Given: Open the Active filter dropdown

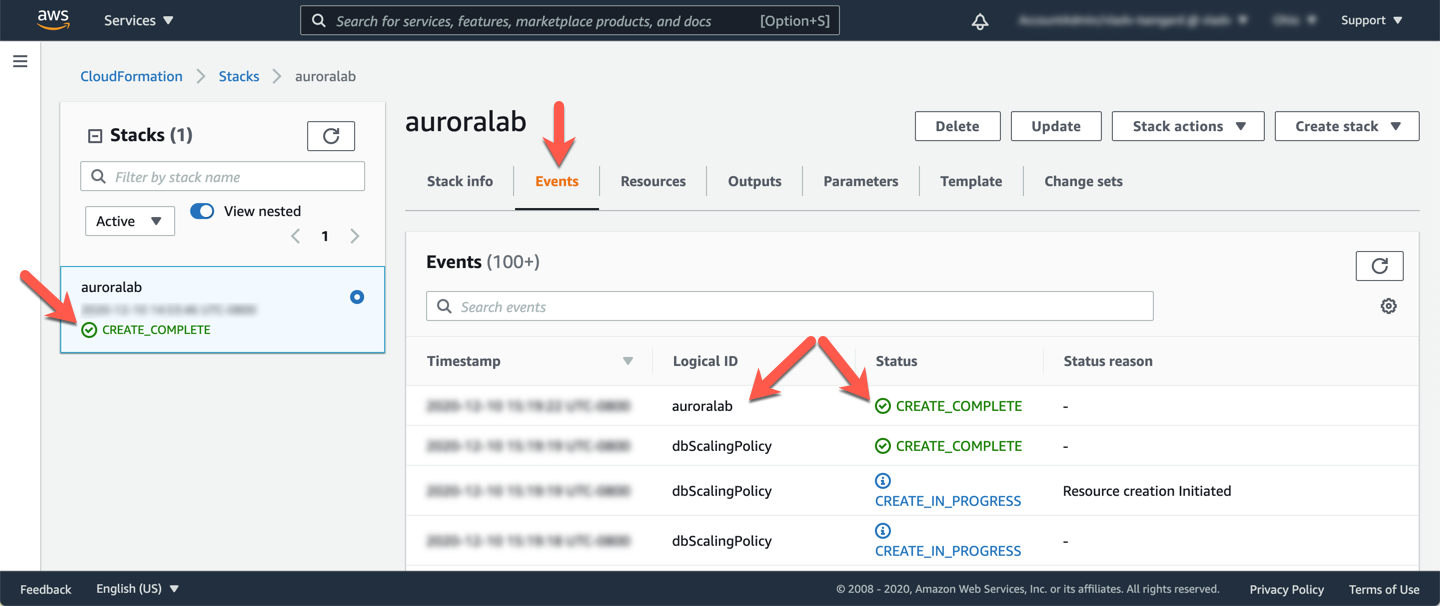Looking at the screenshot, I should (129, 221).
